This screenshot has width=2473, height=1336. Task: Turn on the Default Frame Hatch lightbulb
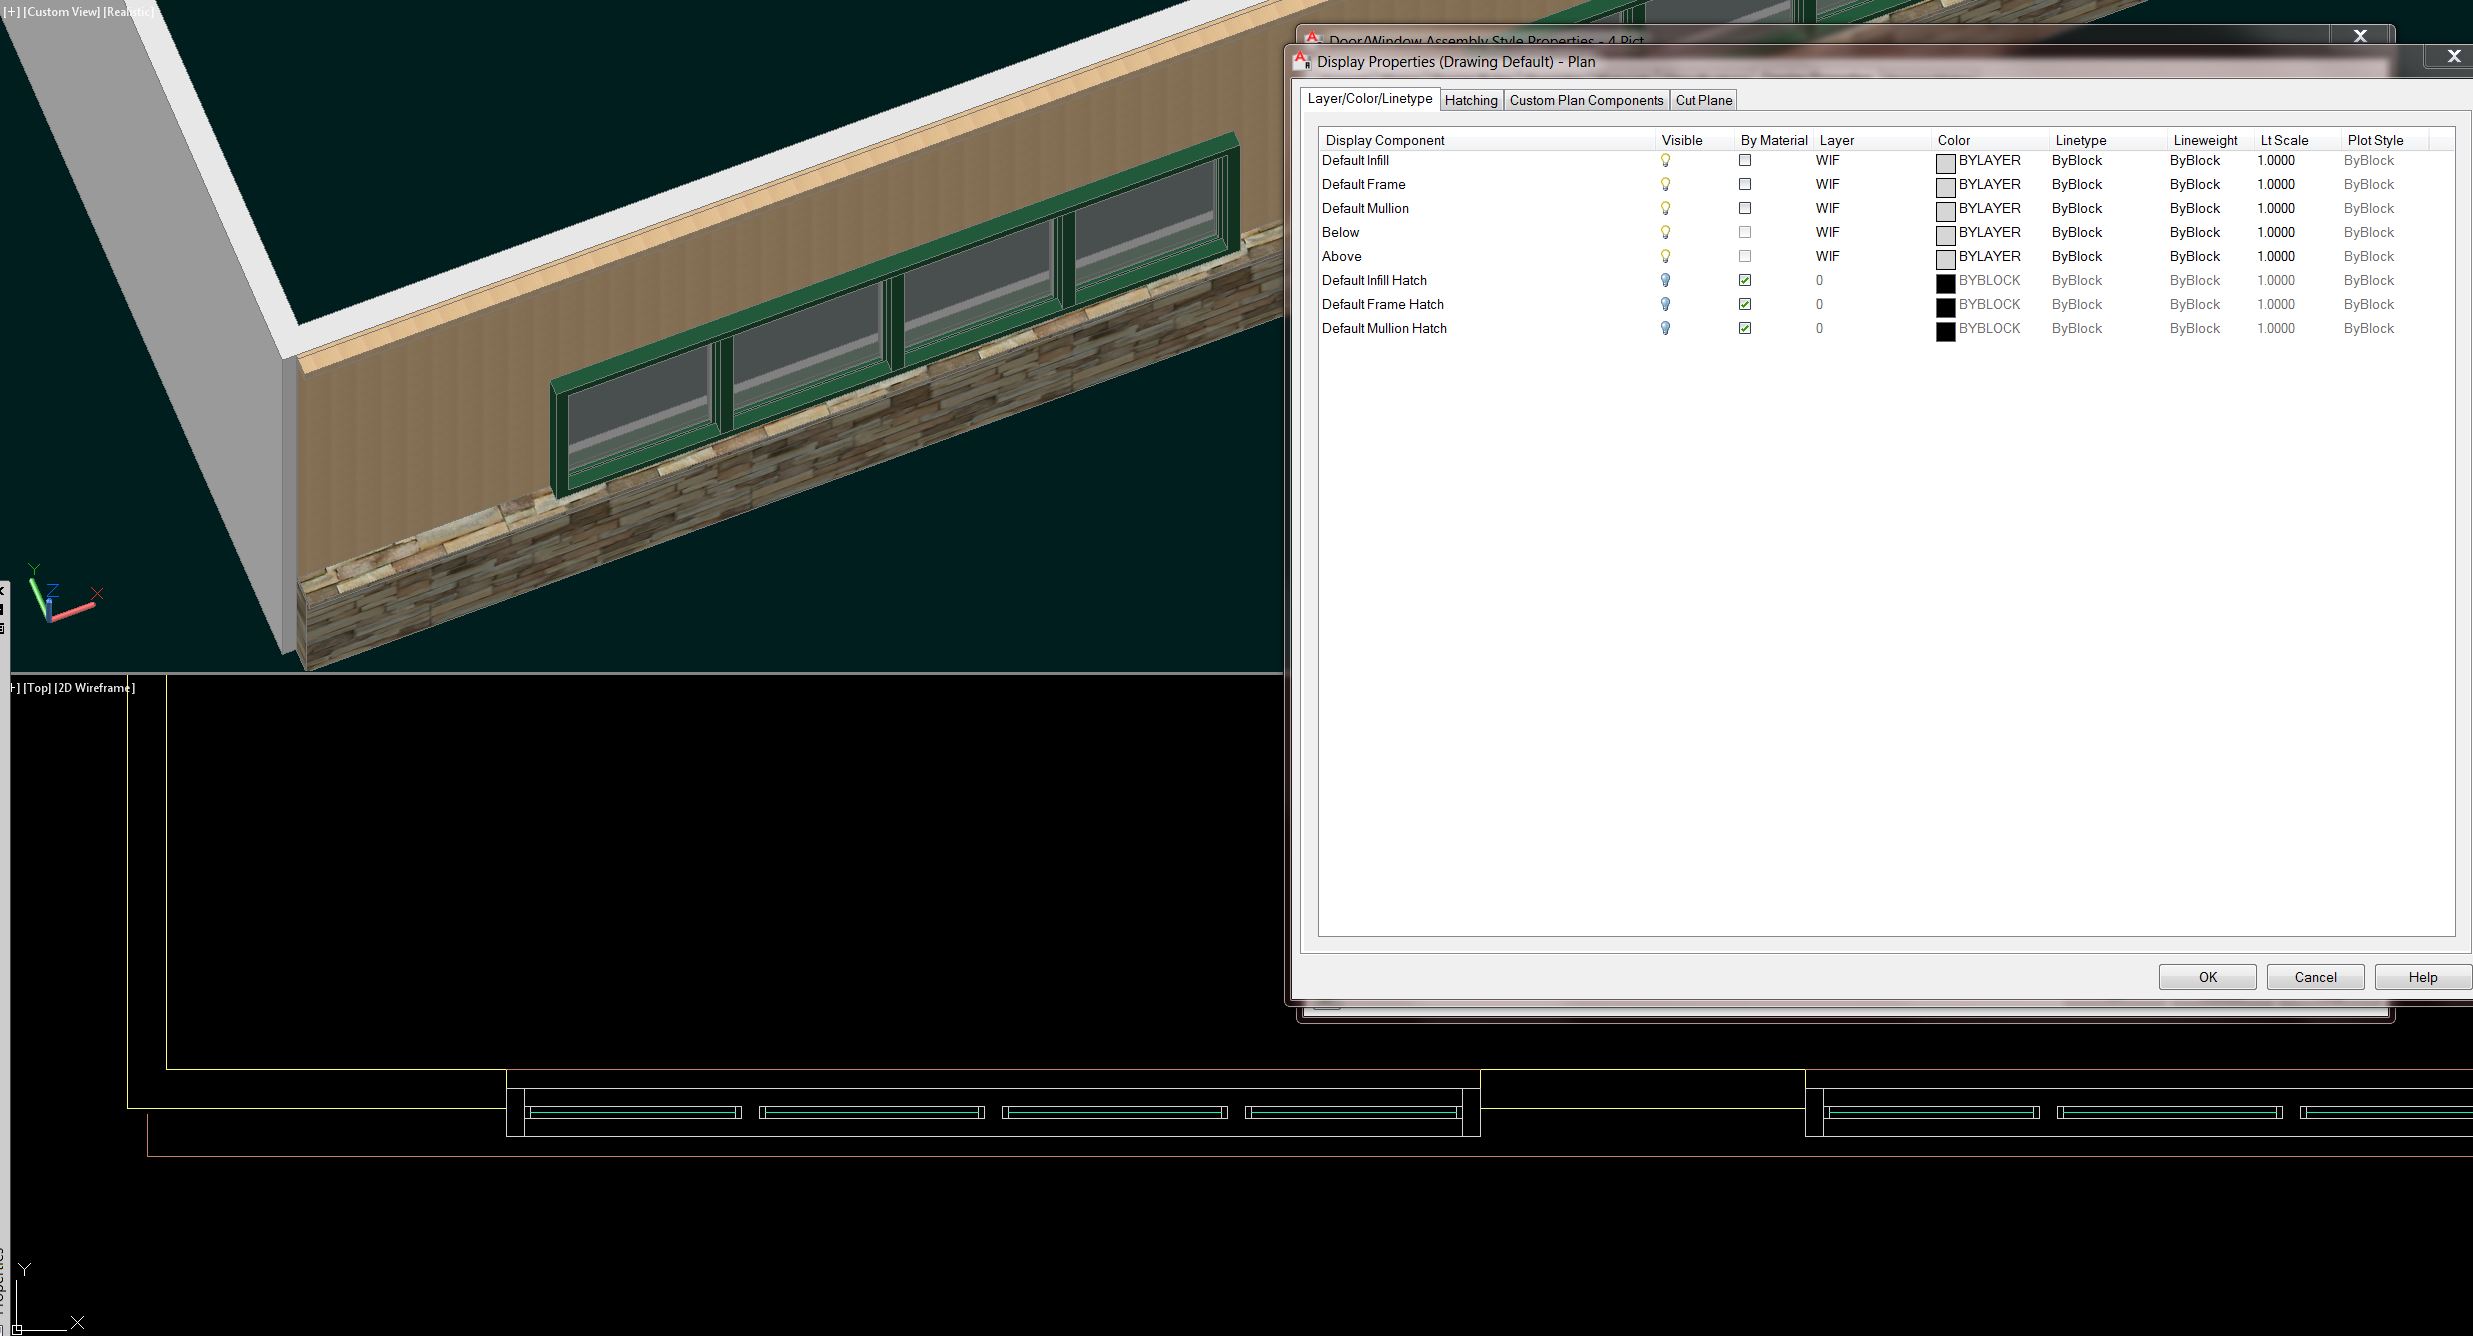(1664, 304)
